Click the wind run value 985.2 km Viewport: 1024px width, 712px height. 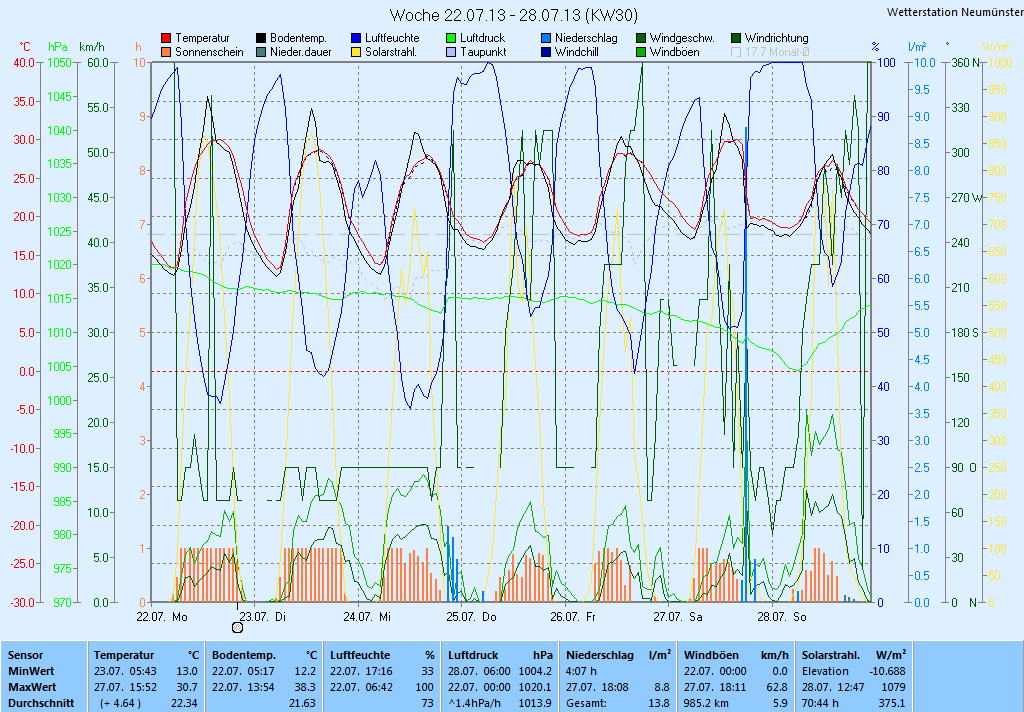coord(708,704)
